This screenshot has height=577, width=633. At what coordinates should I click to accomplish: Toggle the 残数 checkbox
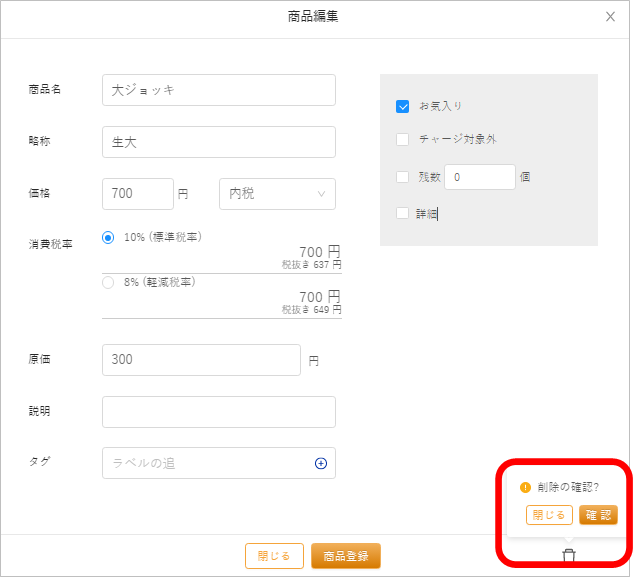[x=403, y=177]
